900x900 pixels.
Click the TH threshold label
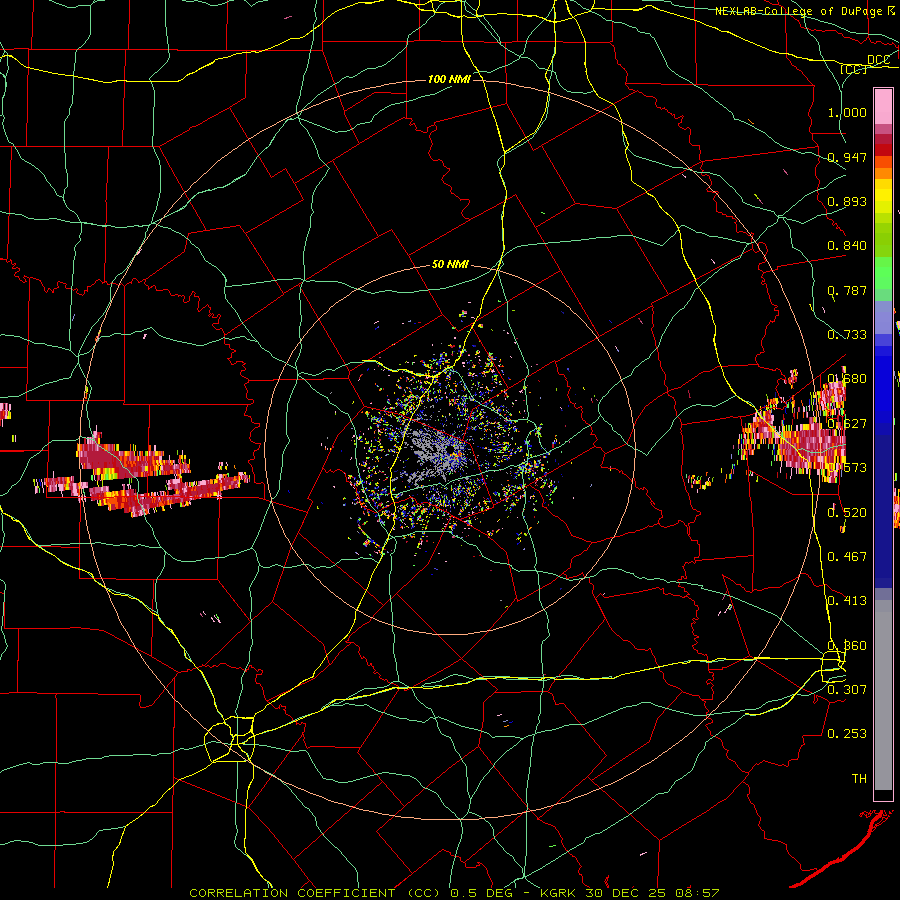pyautogui.click(x=859, y=778)
